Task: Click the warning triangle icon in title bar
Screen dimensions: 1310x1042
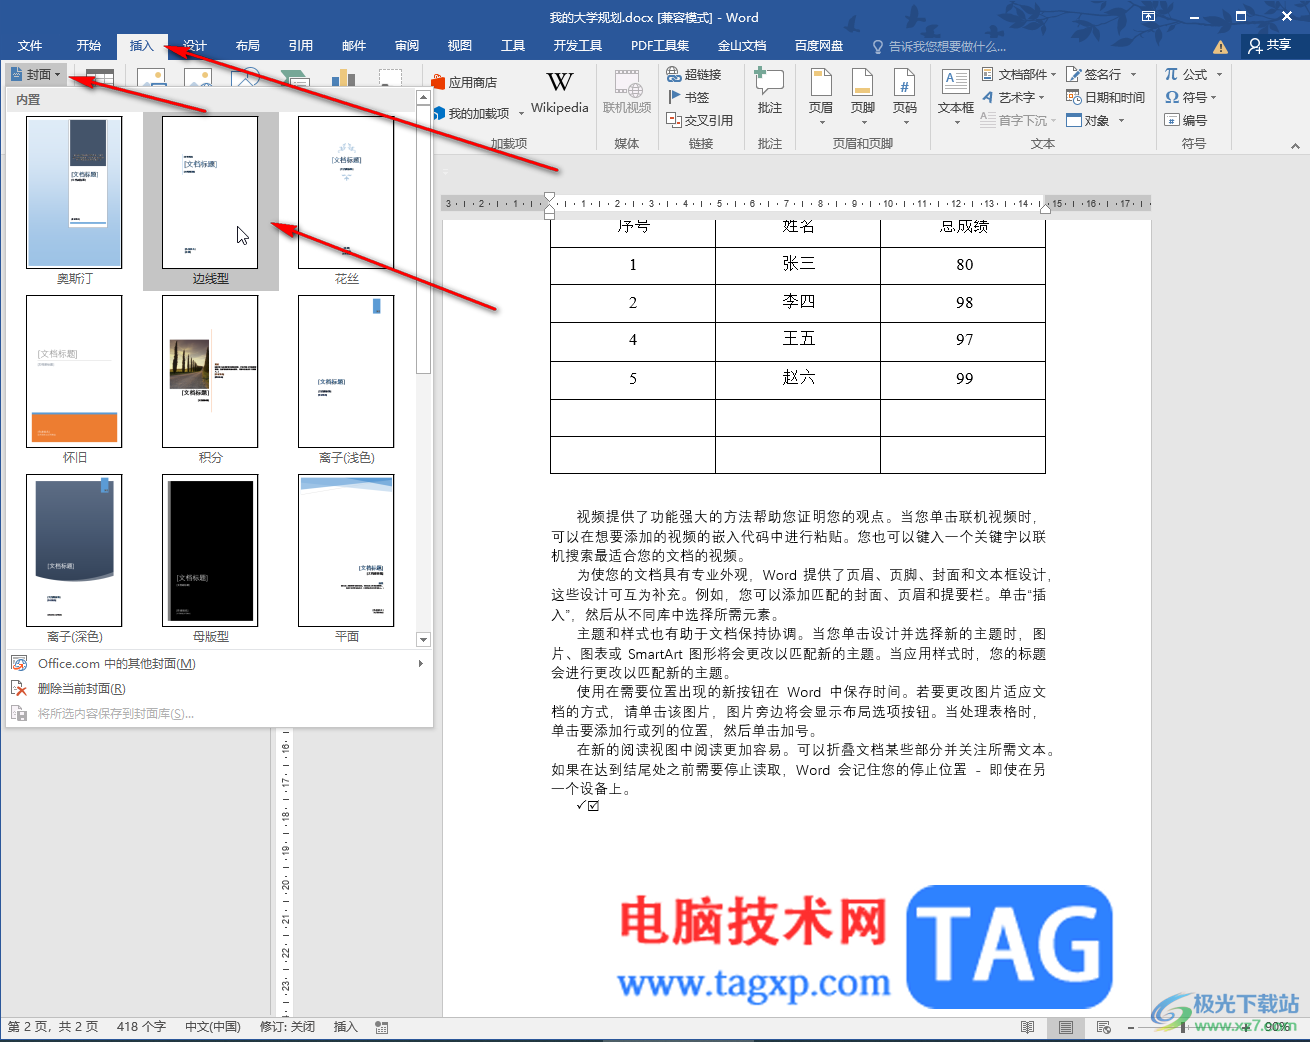Action: (x=1220, y=47)
